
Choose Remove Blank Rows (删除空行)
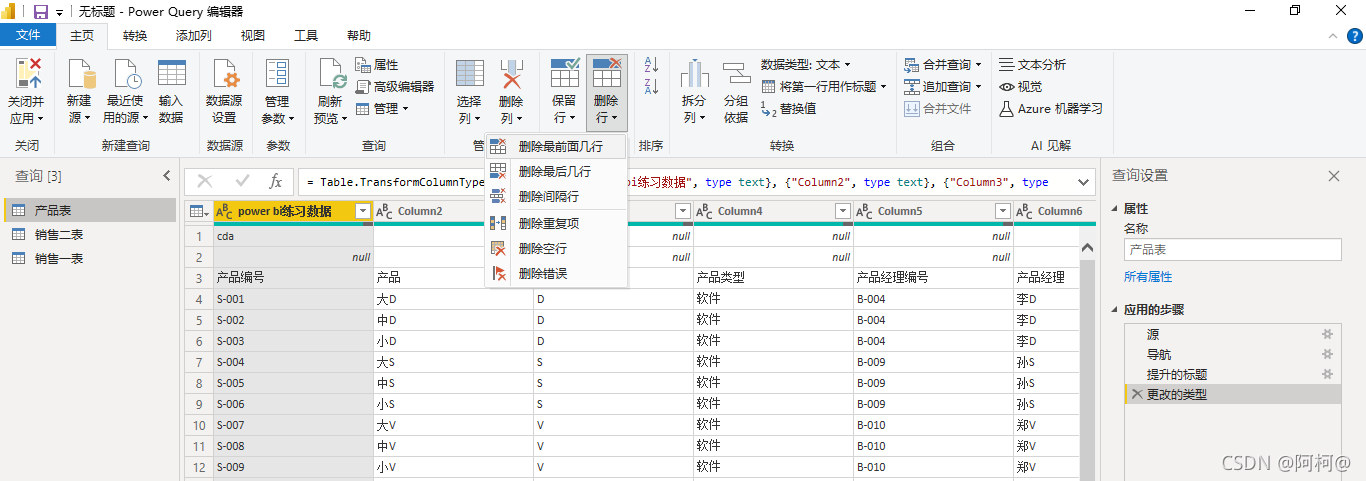(x=556, y=248)
